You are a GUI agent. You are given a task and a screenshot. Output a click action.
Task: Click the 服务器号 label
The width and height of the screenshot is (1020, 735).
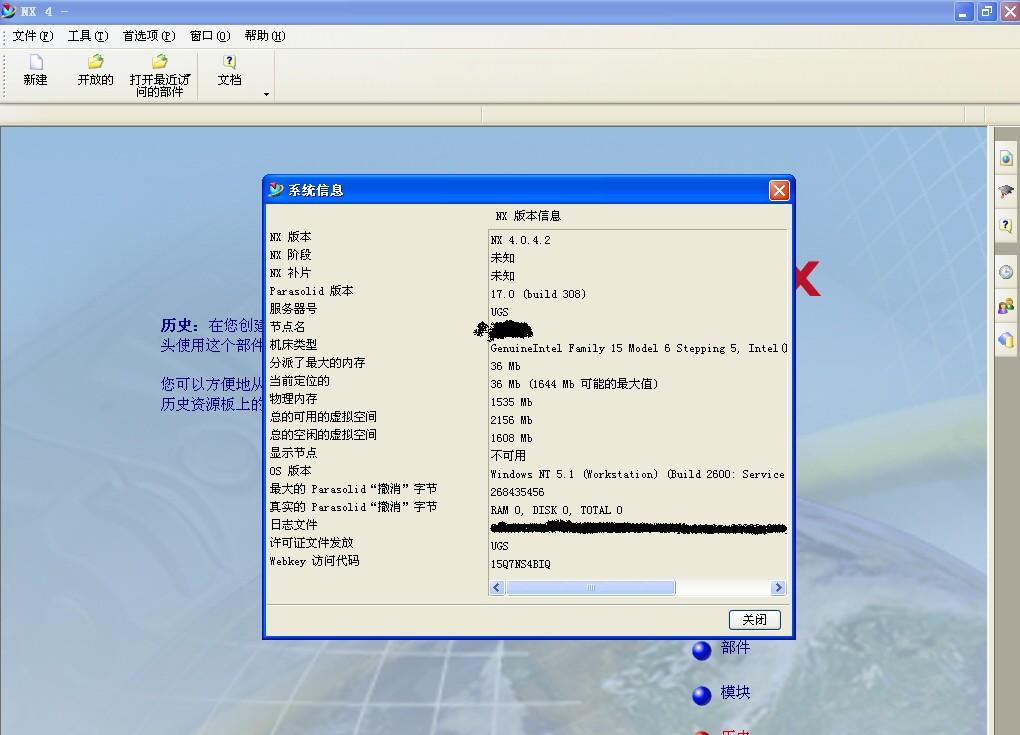(293, 309)
